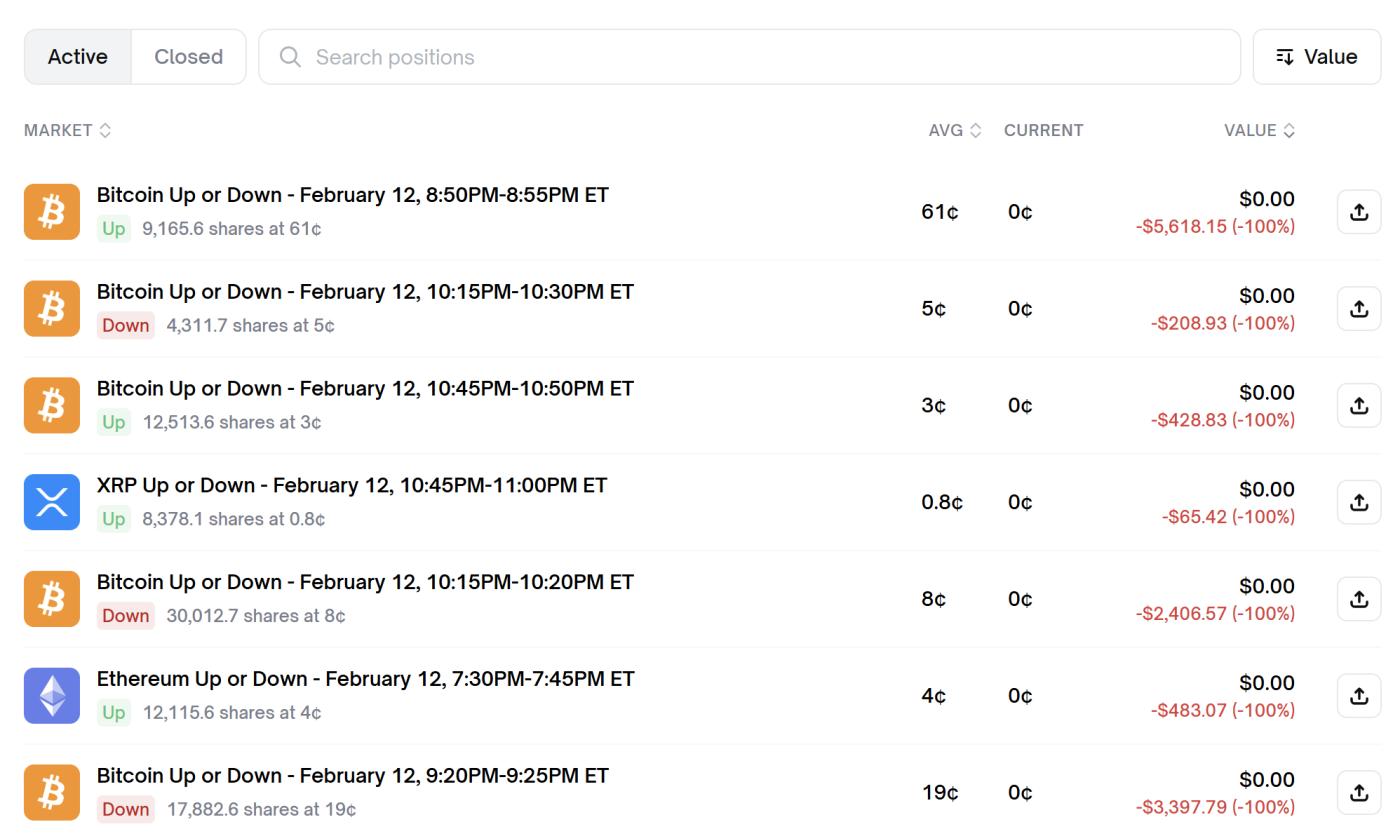Switch to the Active positions tab

click(78, 57)
